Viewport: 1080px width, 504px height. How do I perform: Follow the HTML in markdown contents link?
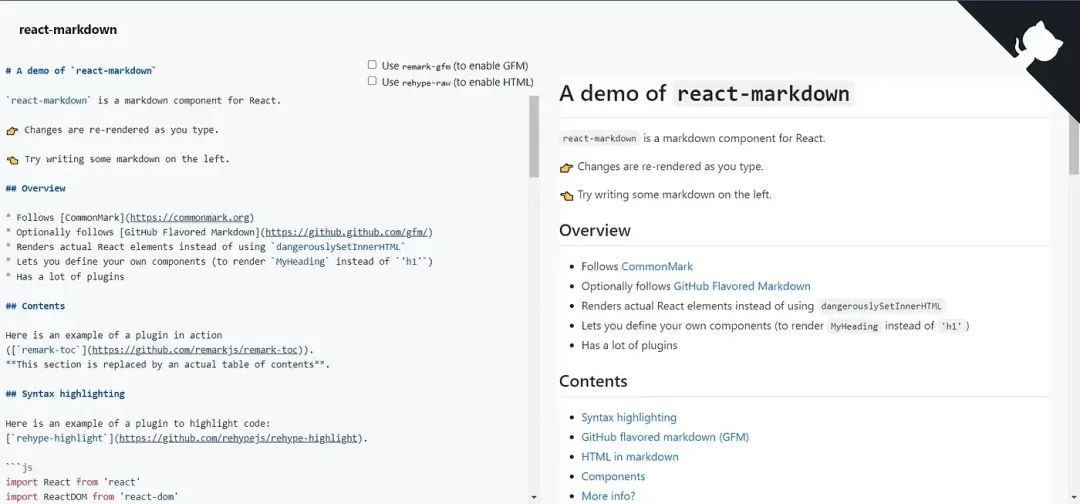point(630,456)
